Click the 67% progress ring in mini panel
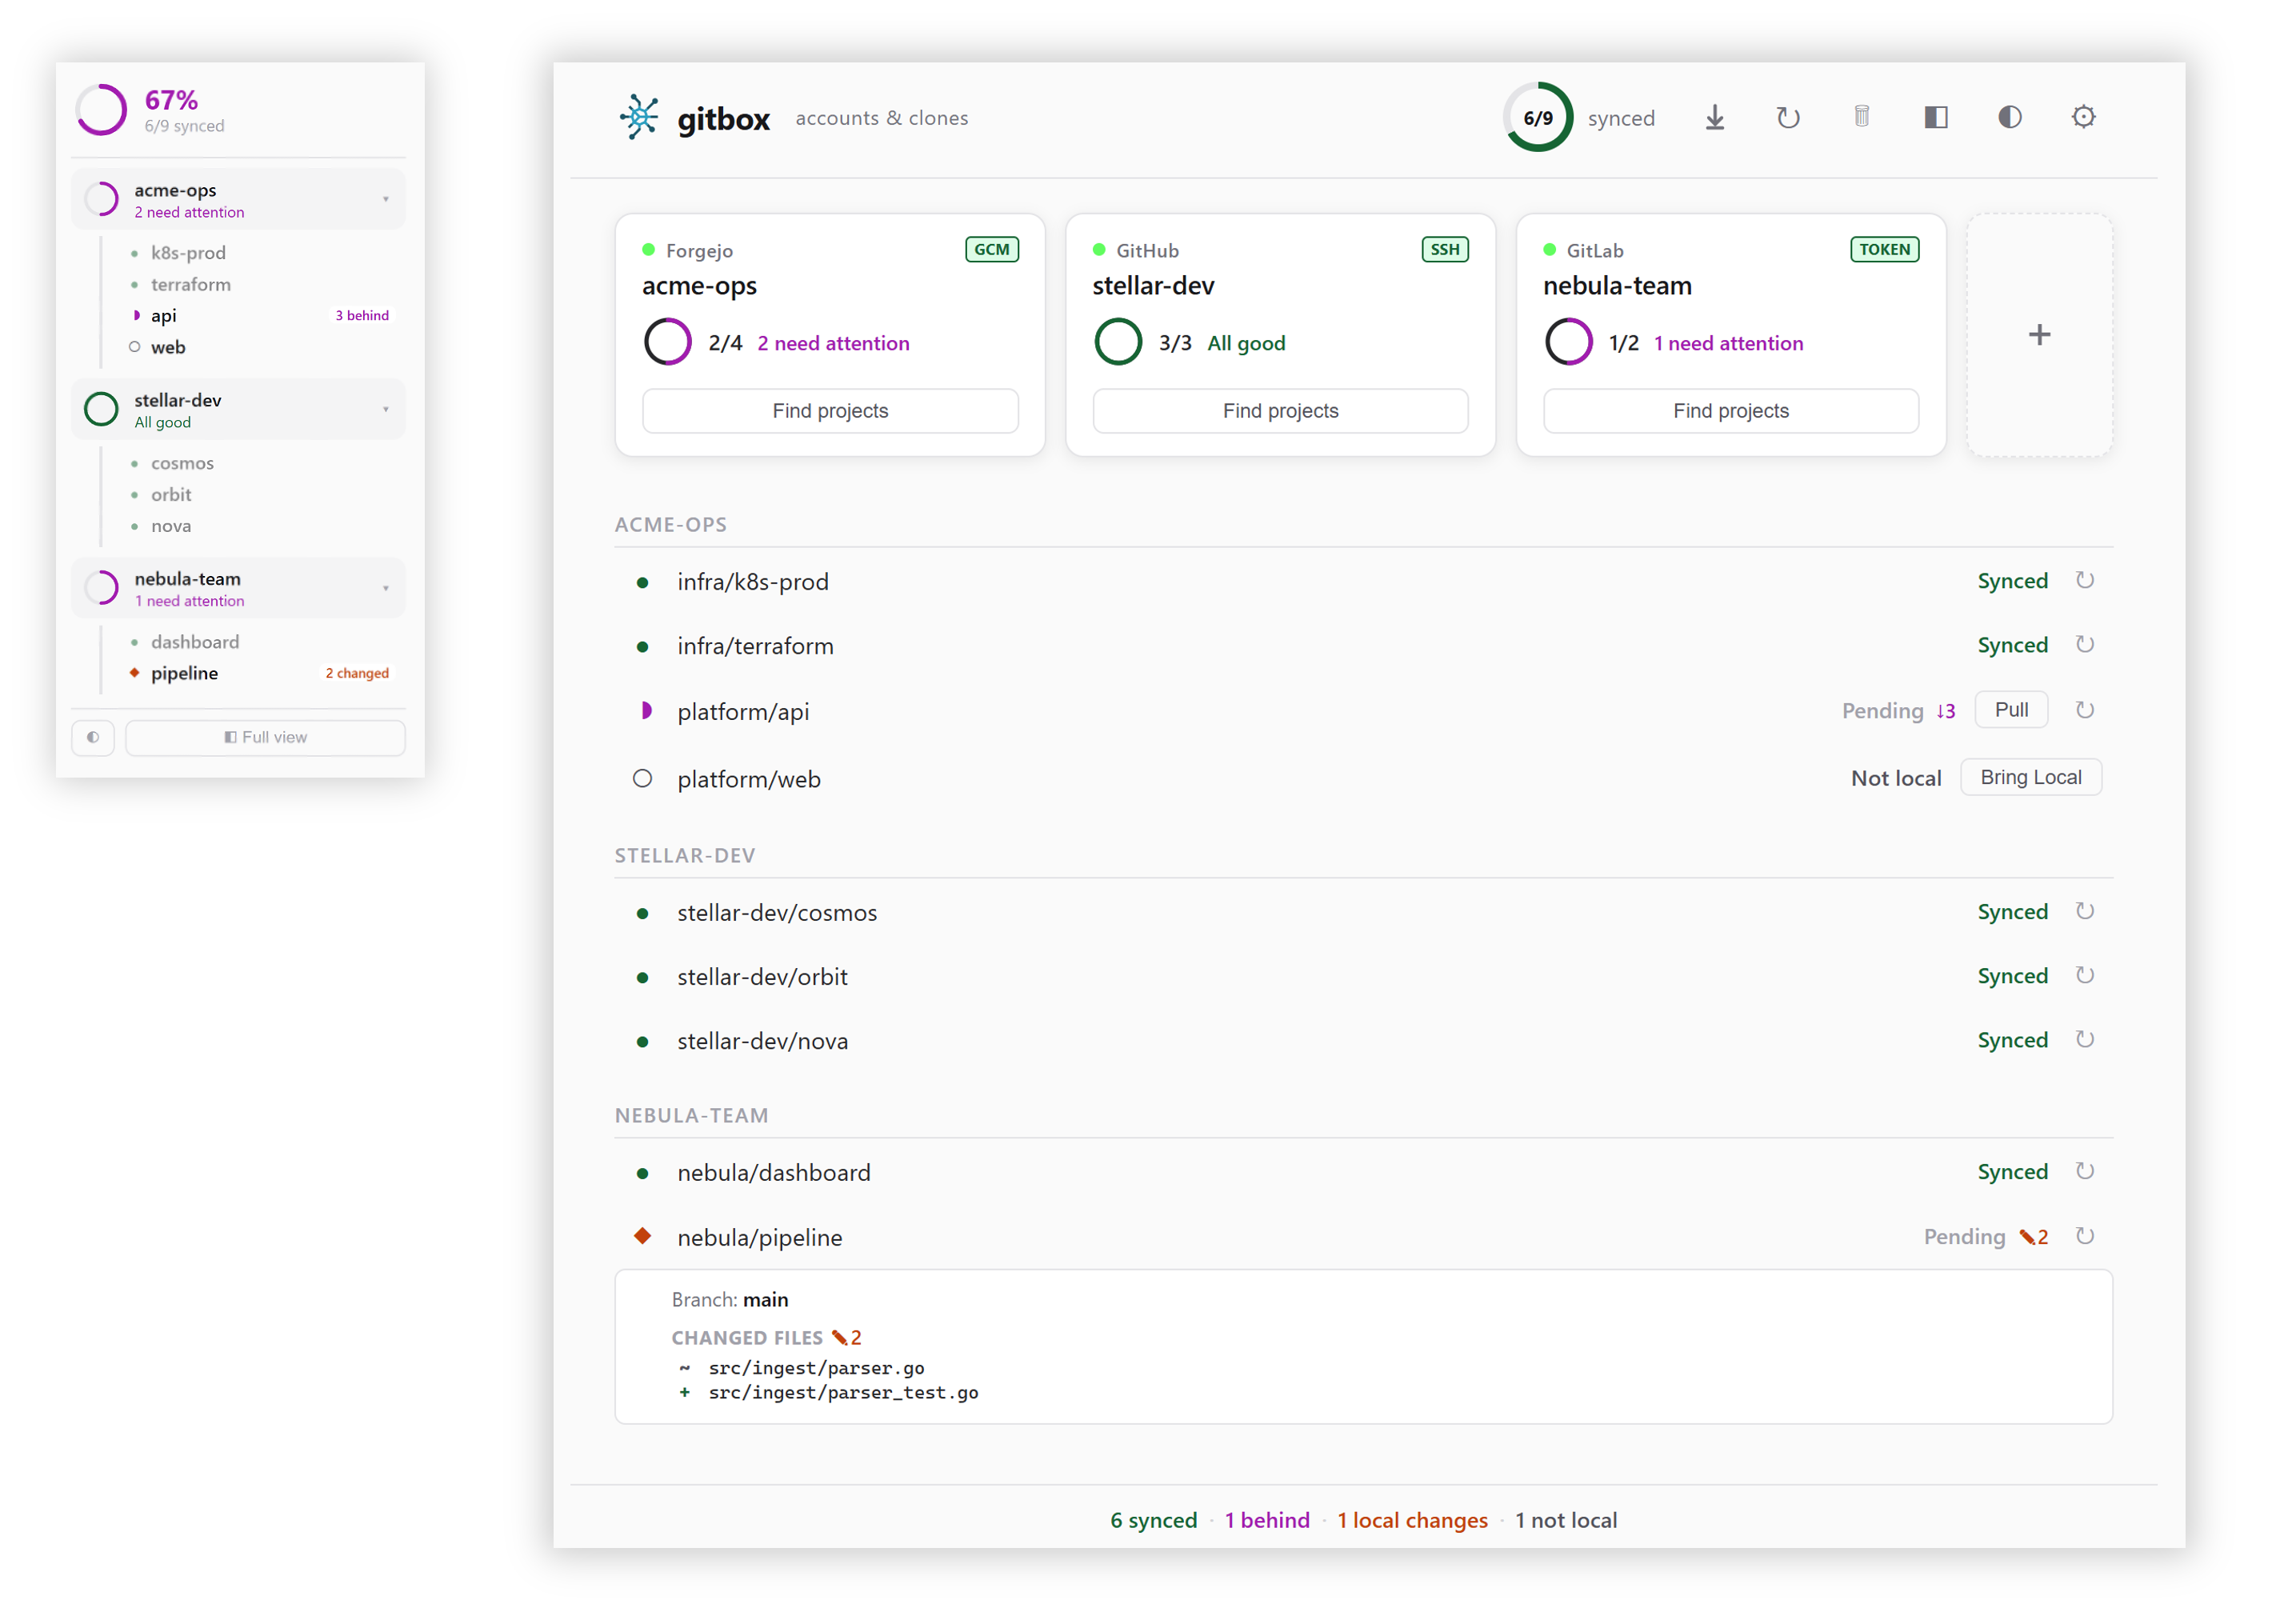The height and width of the screenshot is (1624, 2280). tap(101, 109)
